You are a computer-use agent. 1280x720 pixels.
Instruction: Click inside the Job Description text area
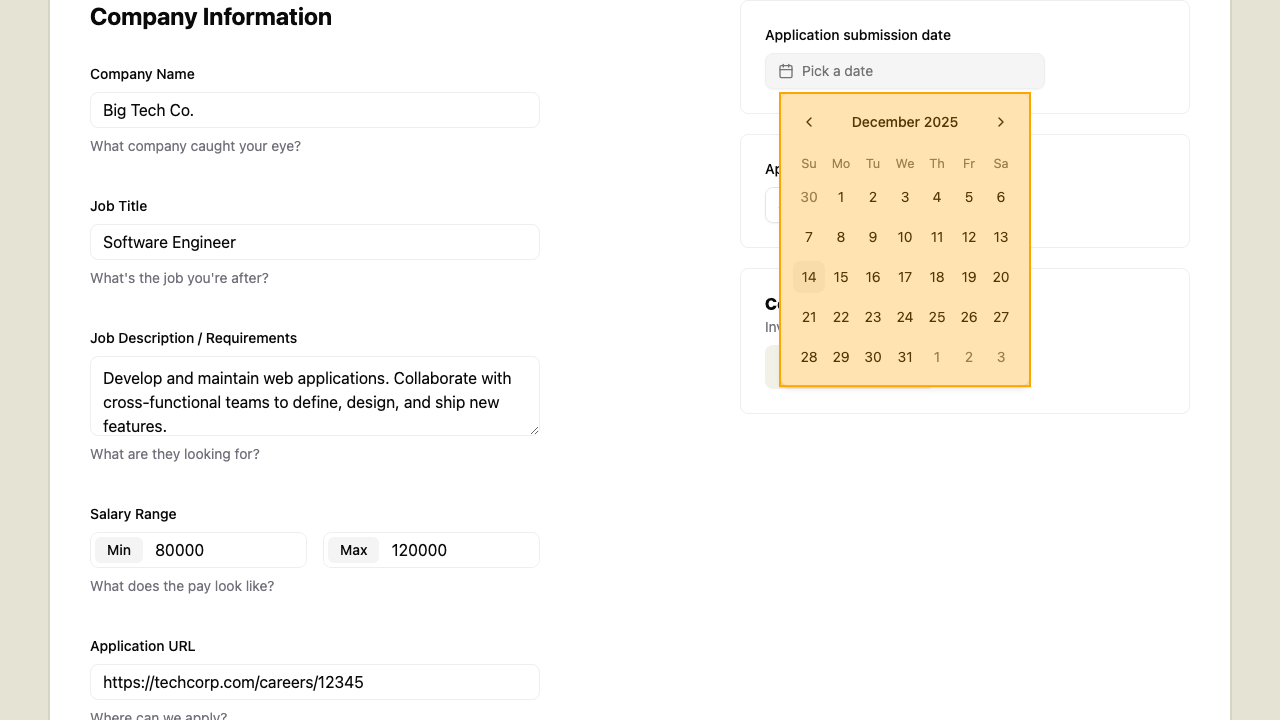(314, 396)
